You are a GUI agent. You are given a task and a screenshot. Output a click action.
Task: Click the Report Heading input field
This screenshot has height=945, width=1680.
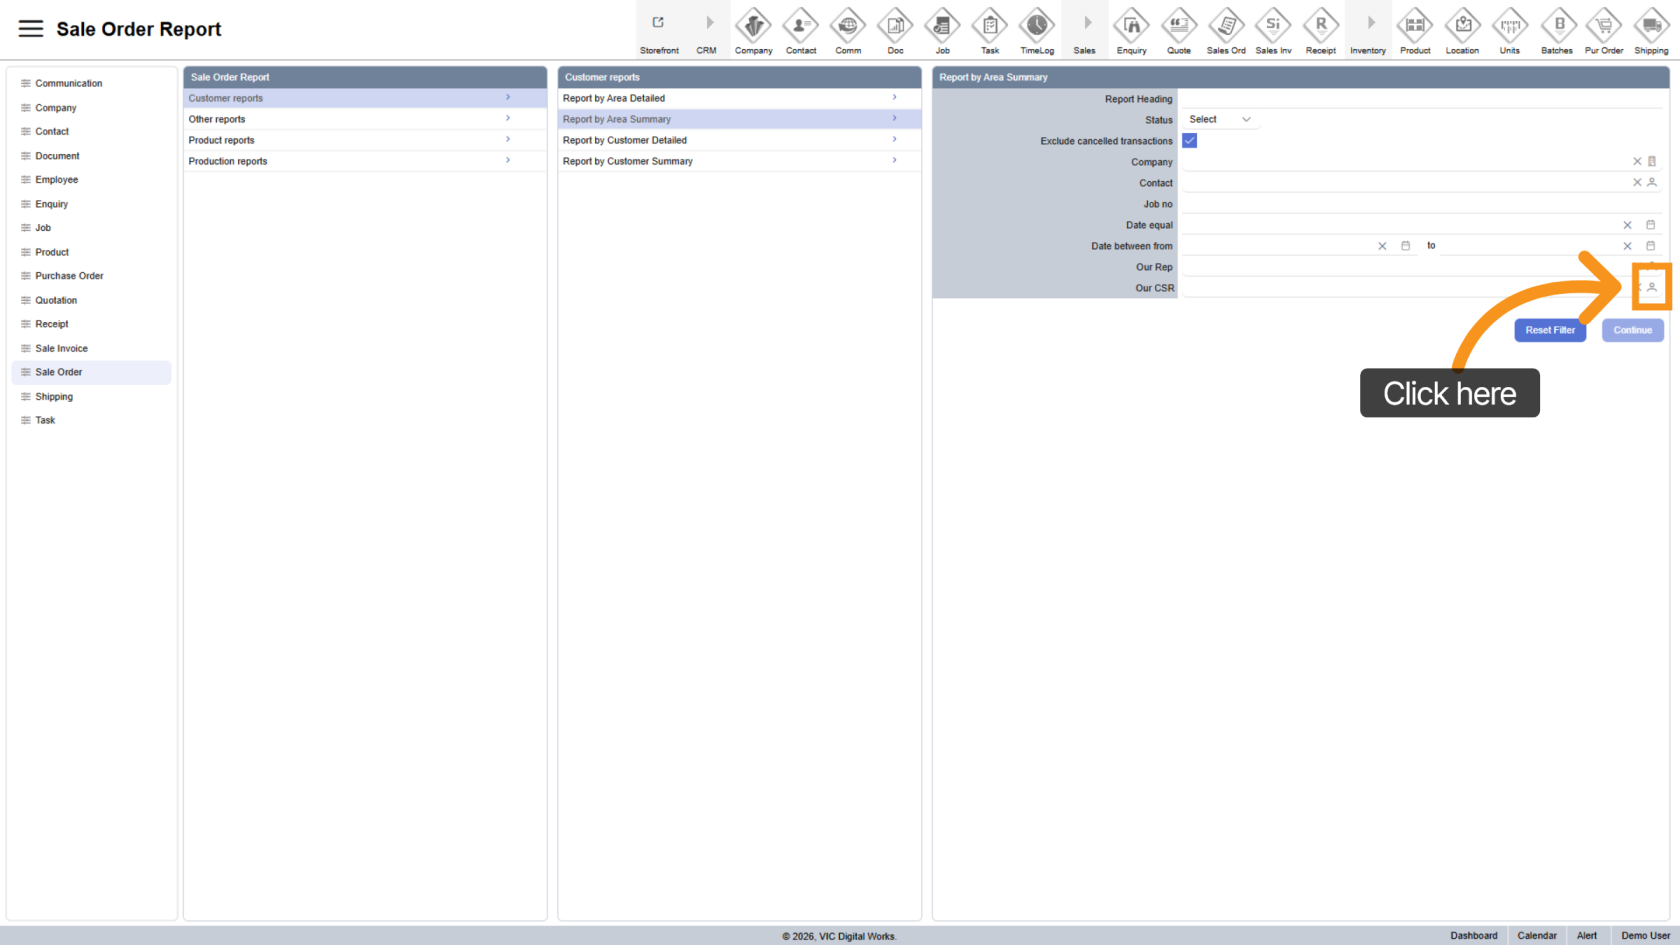pos(1420,99)
